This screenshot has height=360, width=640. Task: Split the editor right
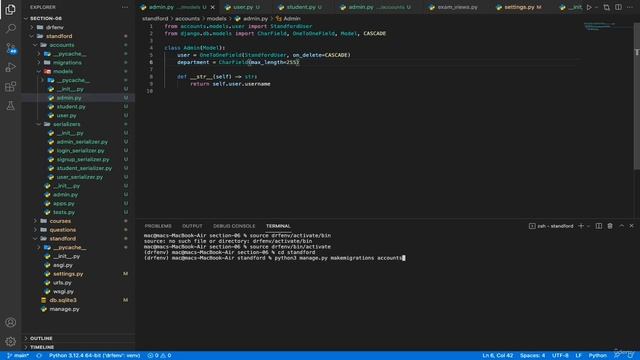pyautogui.click(x=618, y=7)
